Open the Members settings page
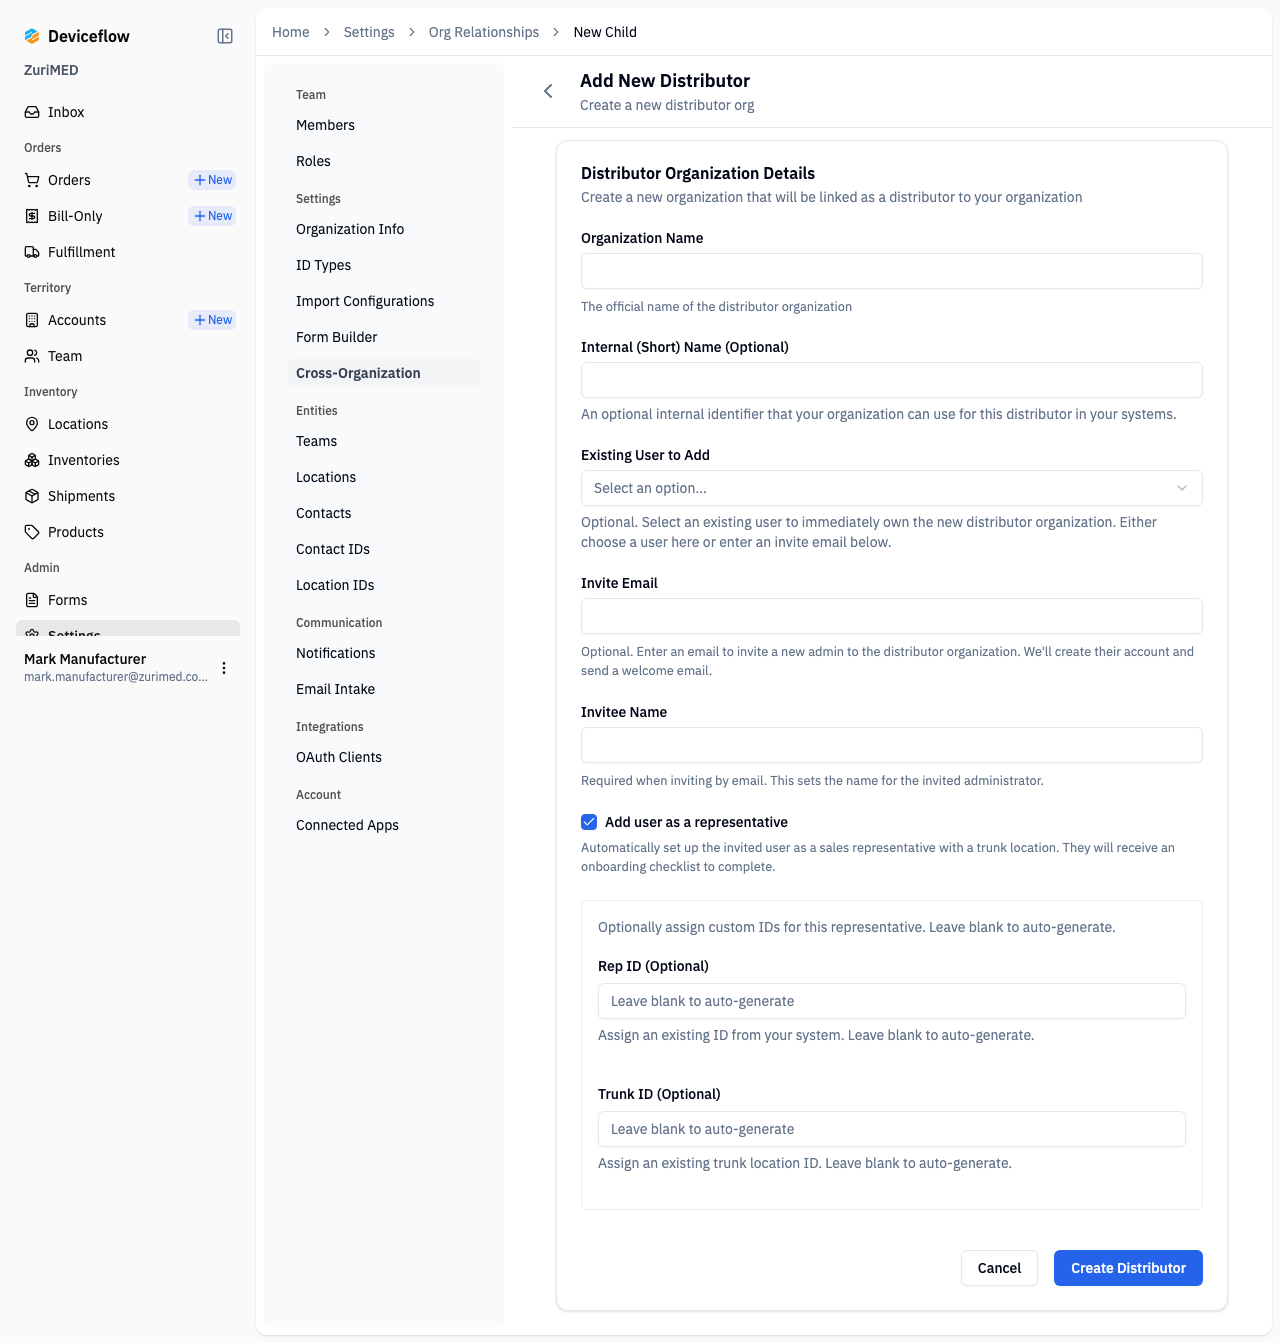1280x1343 pixels. pos(384,125)
